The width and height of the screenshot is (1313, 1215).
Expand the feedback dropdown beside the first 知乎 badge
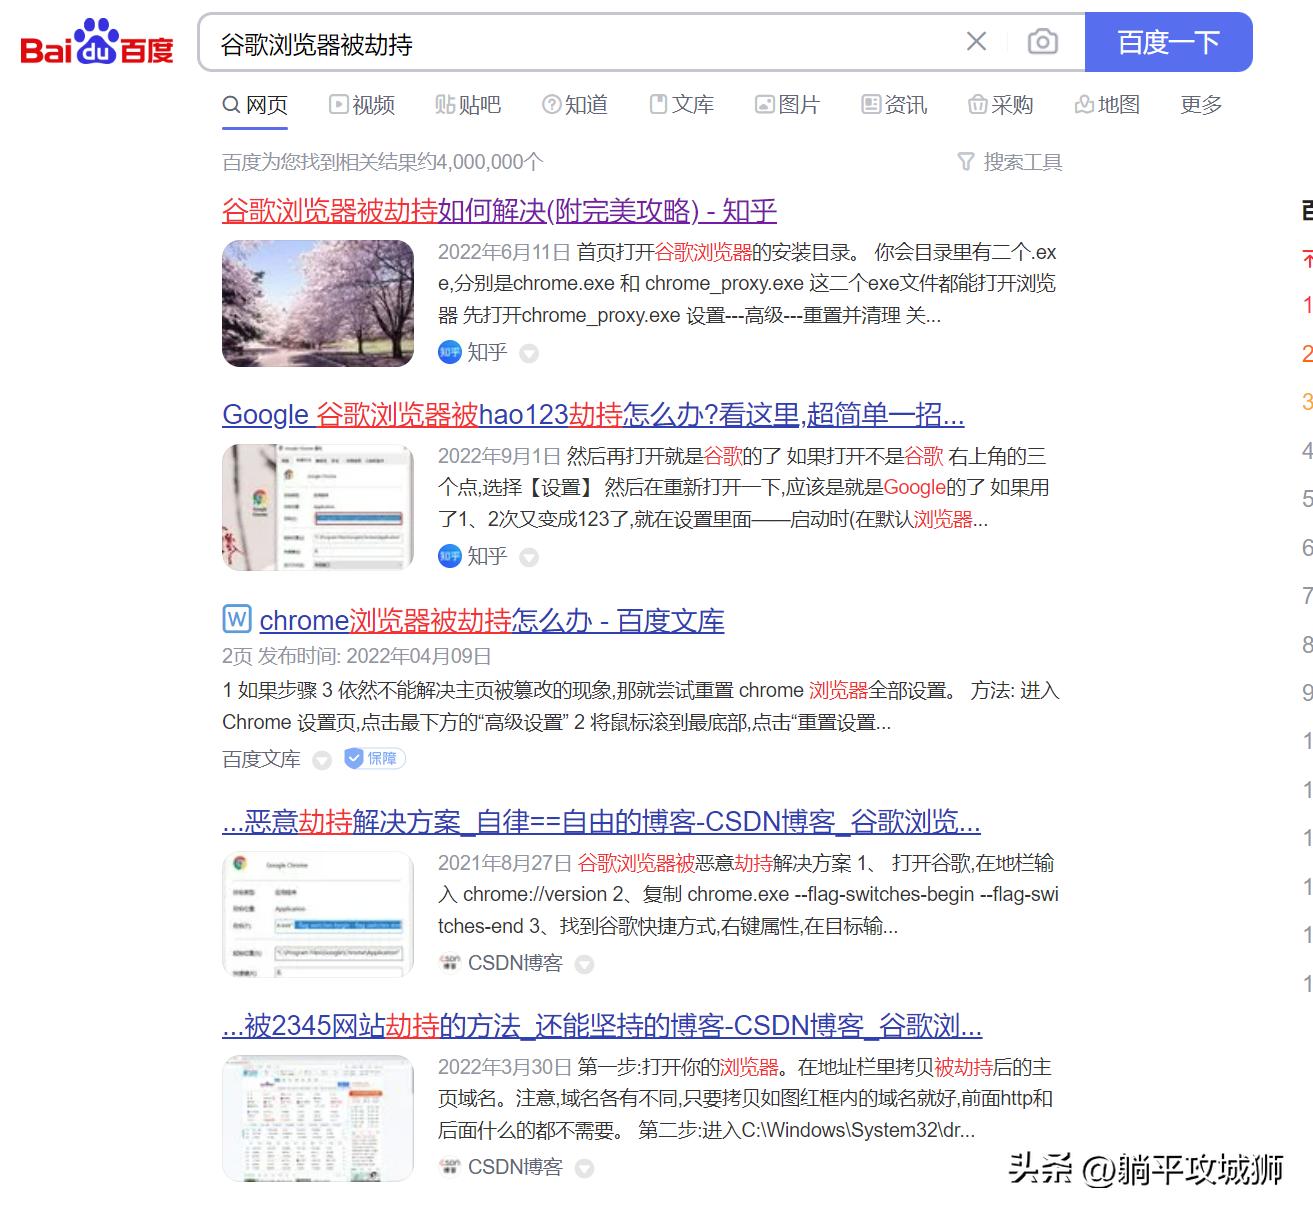528,353
